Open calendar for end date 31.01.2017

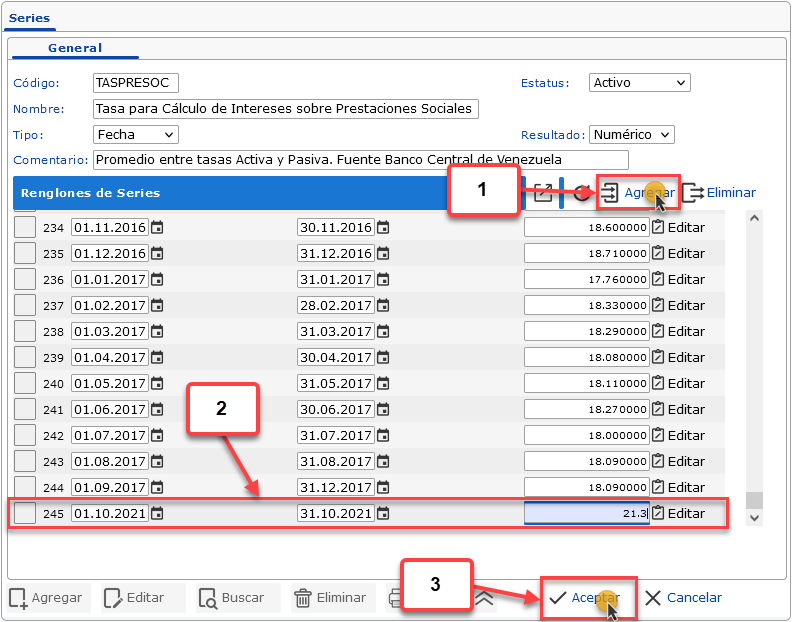click(383, 279)
